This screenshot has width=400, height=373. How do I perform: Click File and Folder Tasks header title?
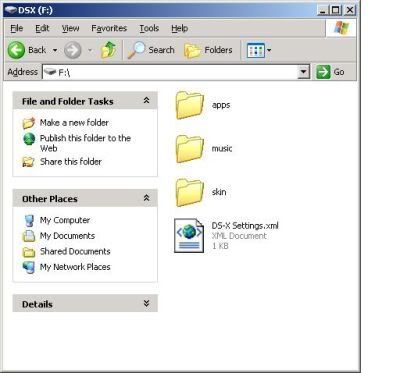click(68, 101)
